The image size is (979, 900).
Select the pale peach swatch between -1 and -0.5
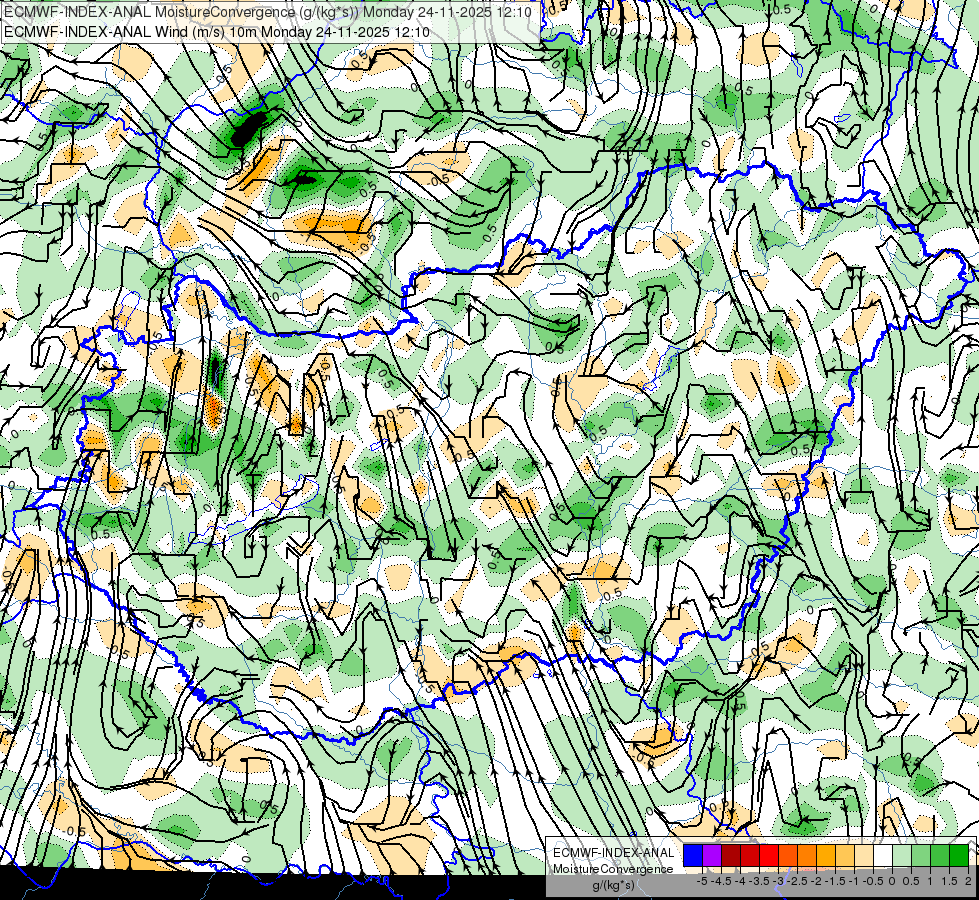(x=863, y=856)
